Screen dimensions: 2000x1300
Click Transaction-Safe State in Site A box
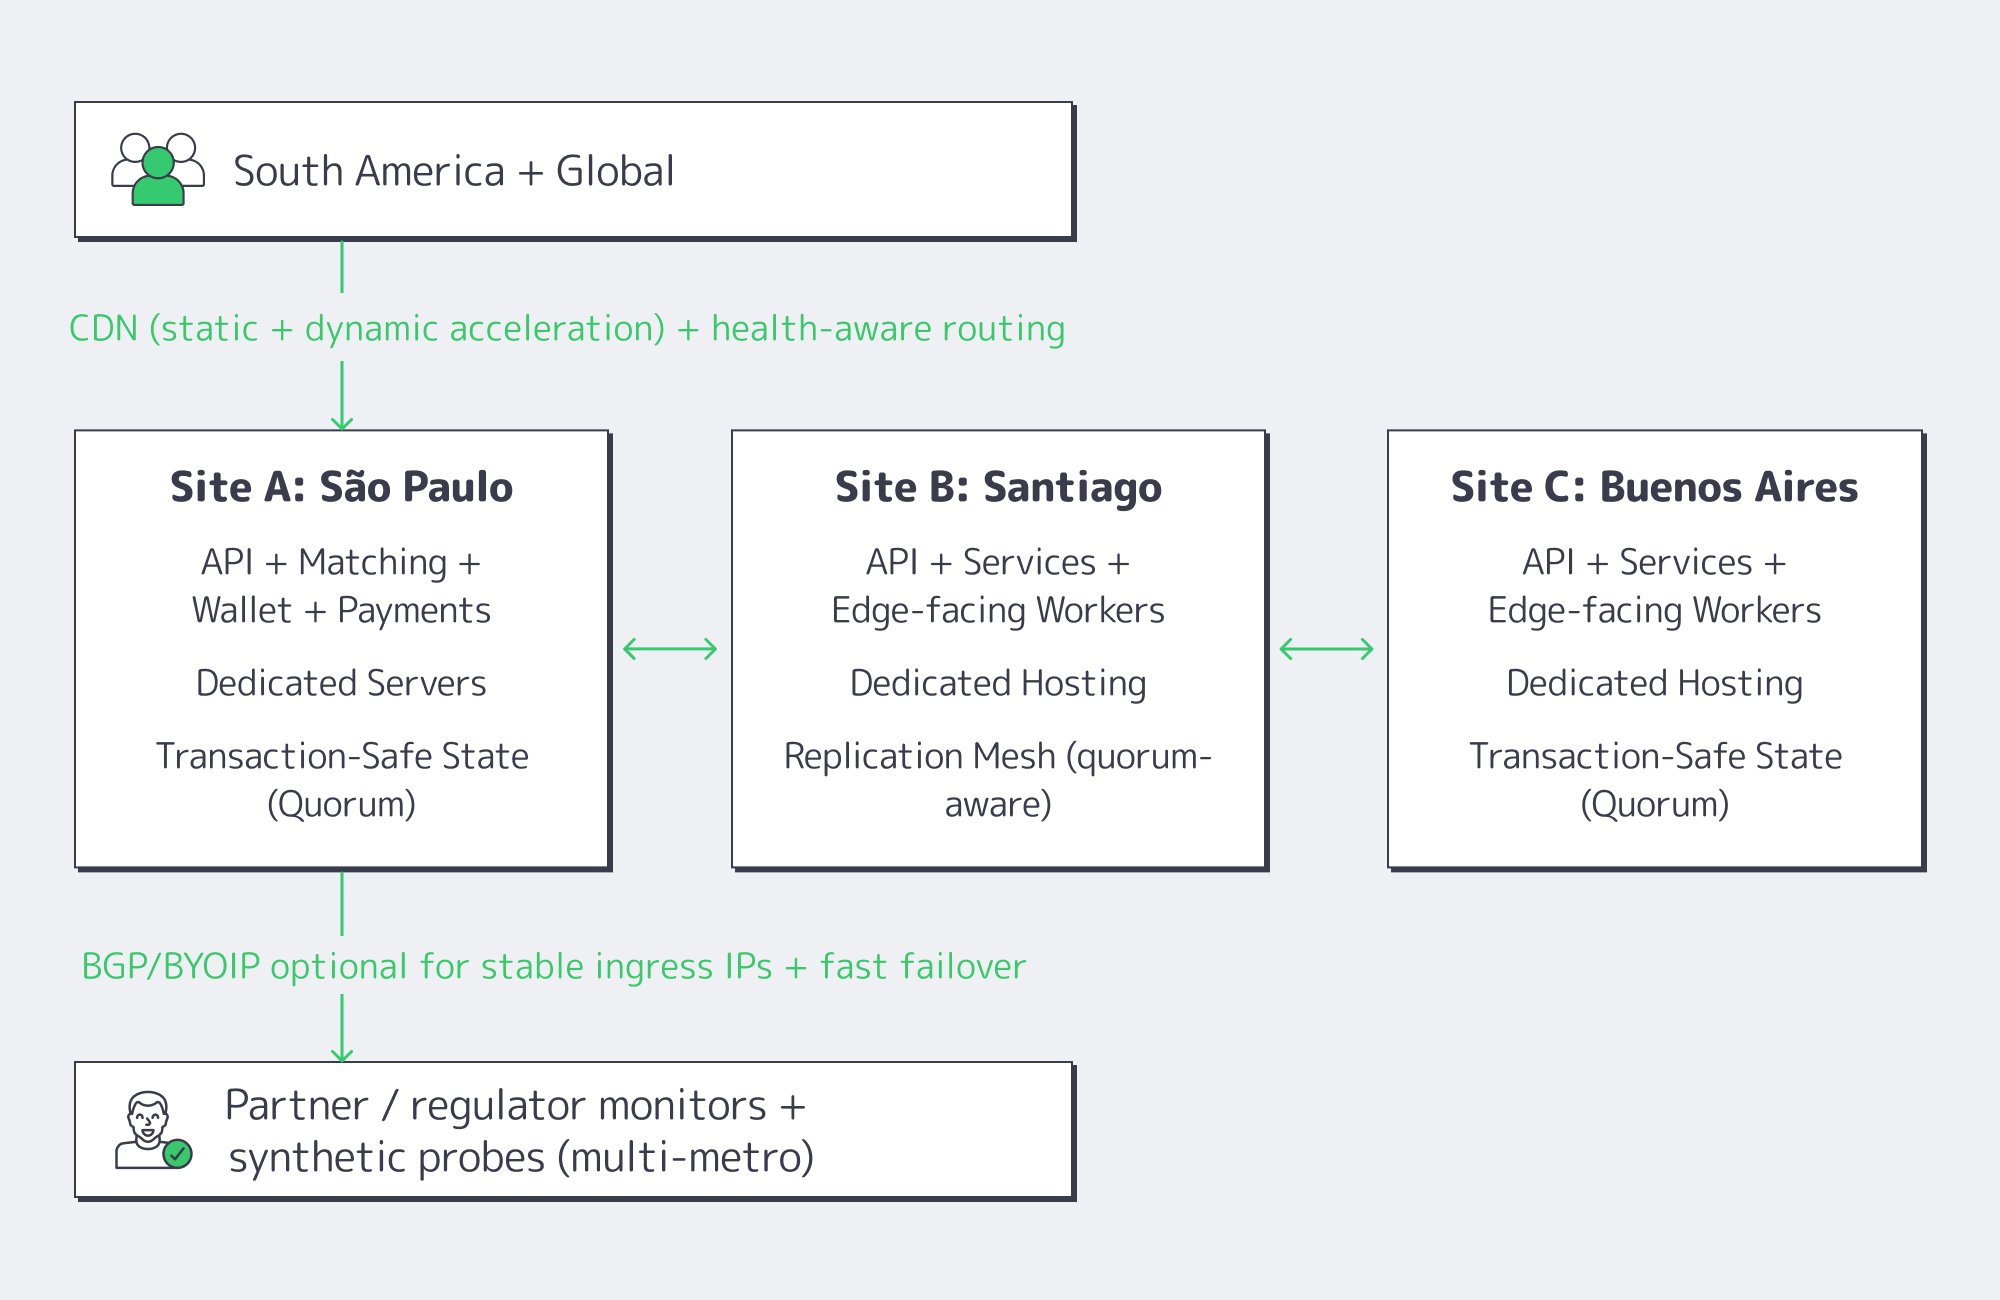pos(342,757)
